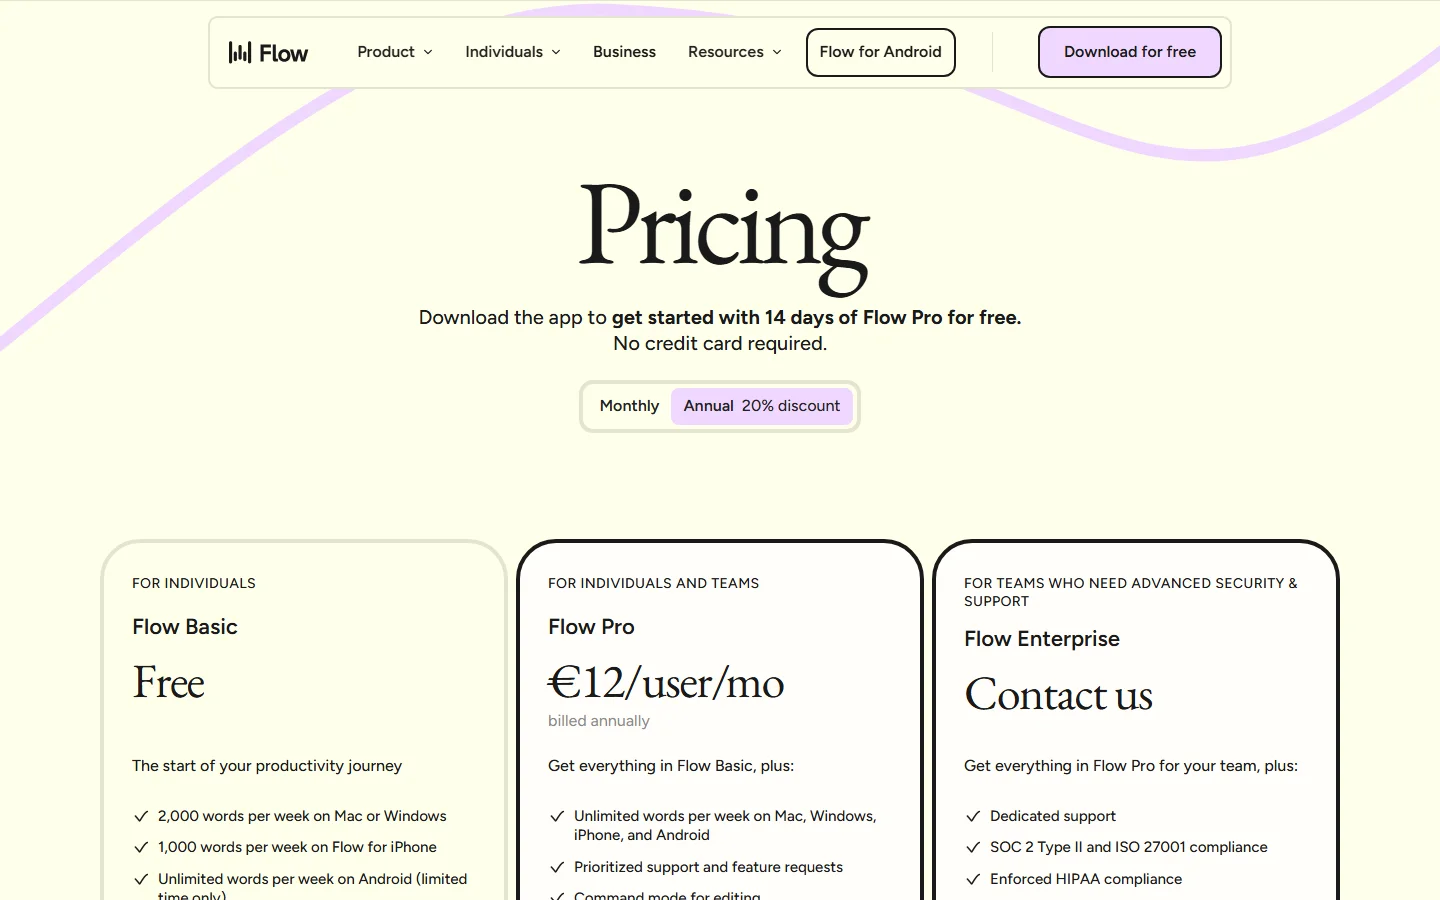Click the Flow for Android button

[x=880, y=52]
